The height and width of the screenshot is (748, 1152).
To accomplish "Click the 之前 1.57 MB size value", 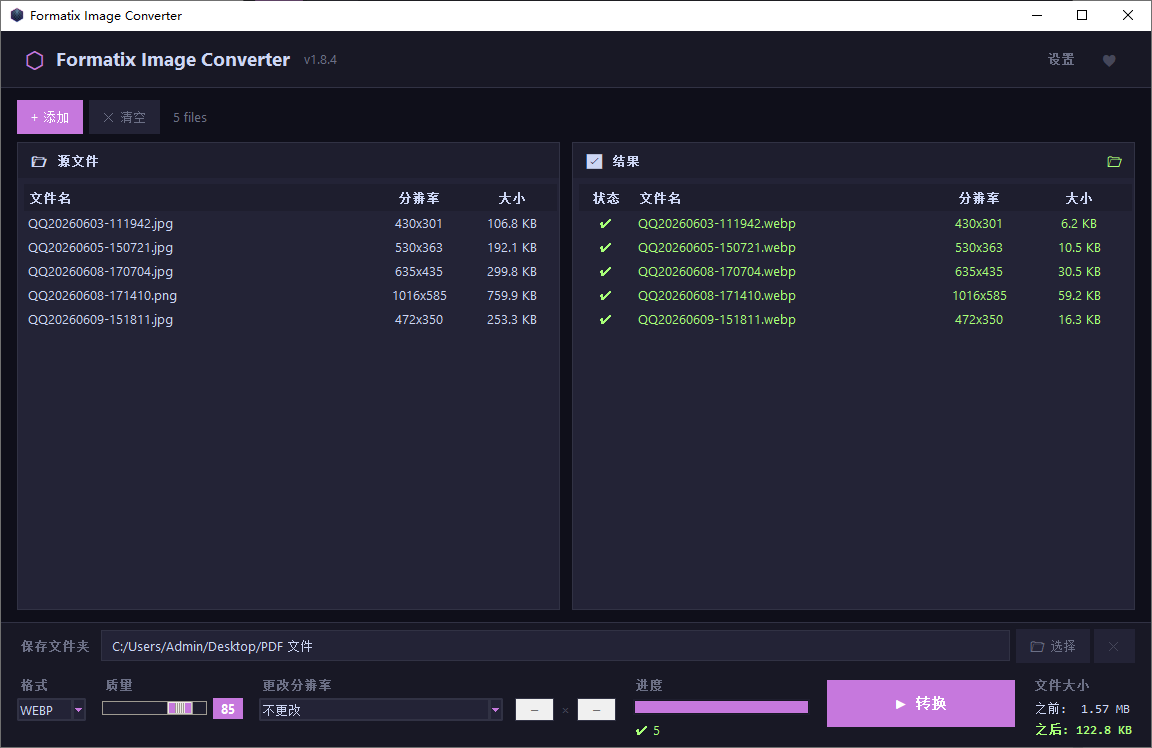I will (1104, 709).
